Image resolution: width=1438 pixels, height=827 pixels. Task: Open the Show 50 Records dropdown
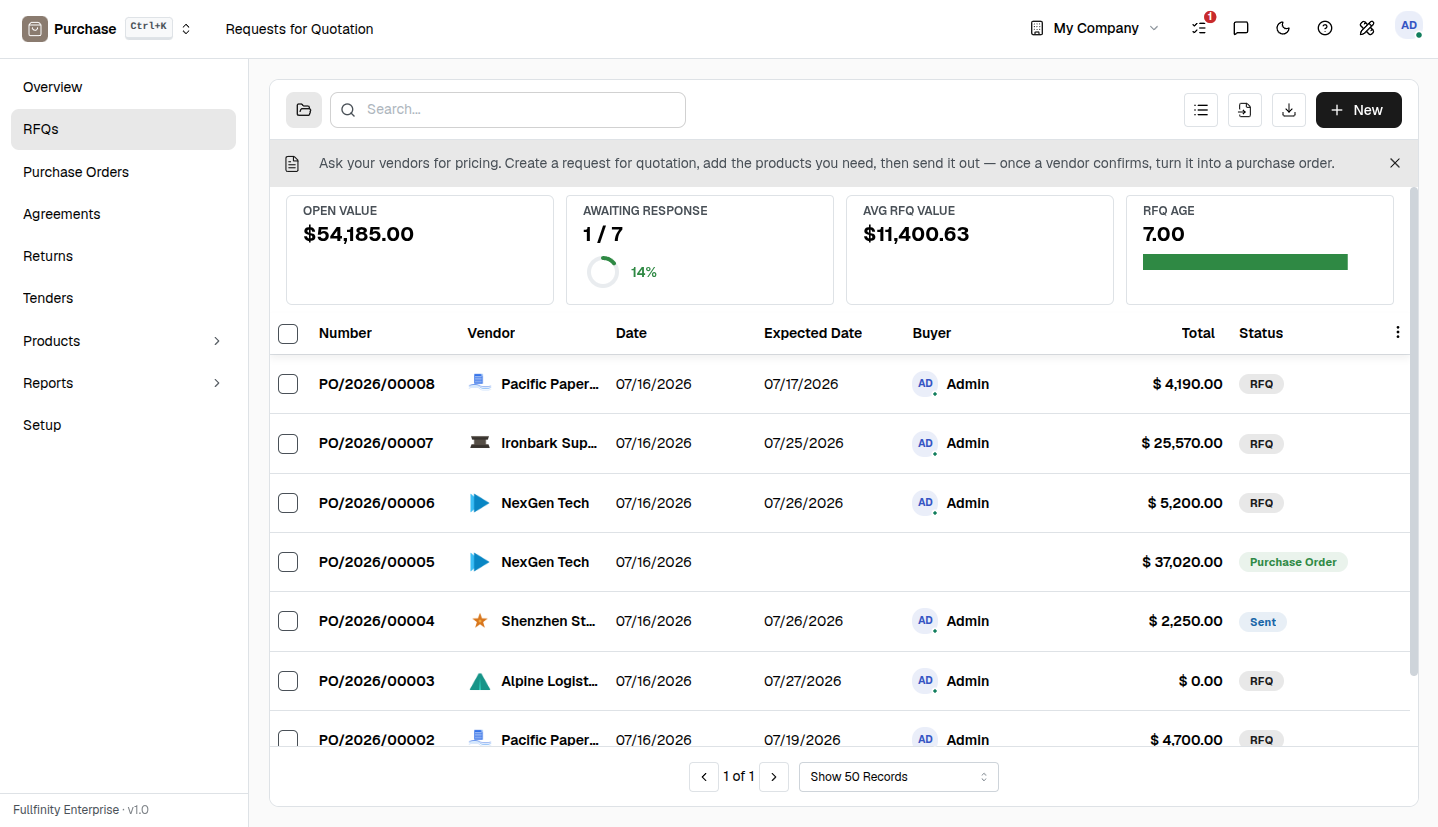899,777
